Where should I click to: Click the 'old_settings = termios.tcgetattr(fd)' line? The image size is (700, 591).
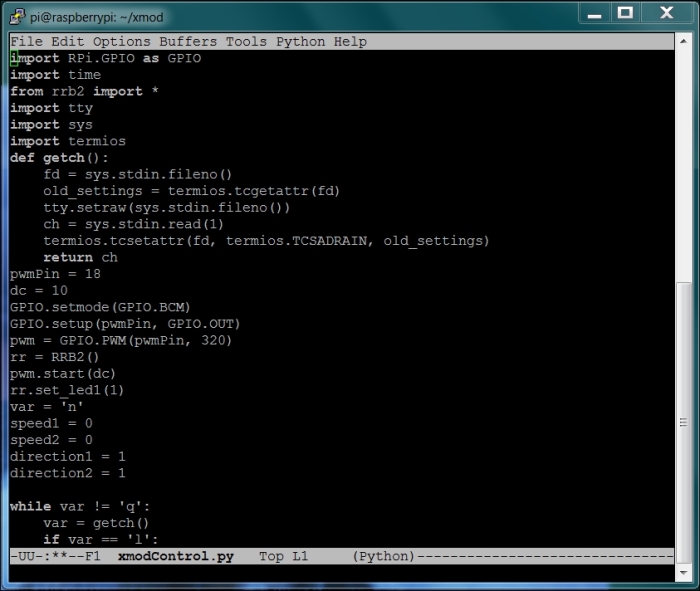coord(192,191)
